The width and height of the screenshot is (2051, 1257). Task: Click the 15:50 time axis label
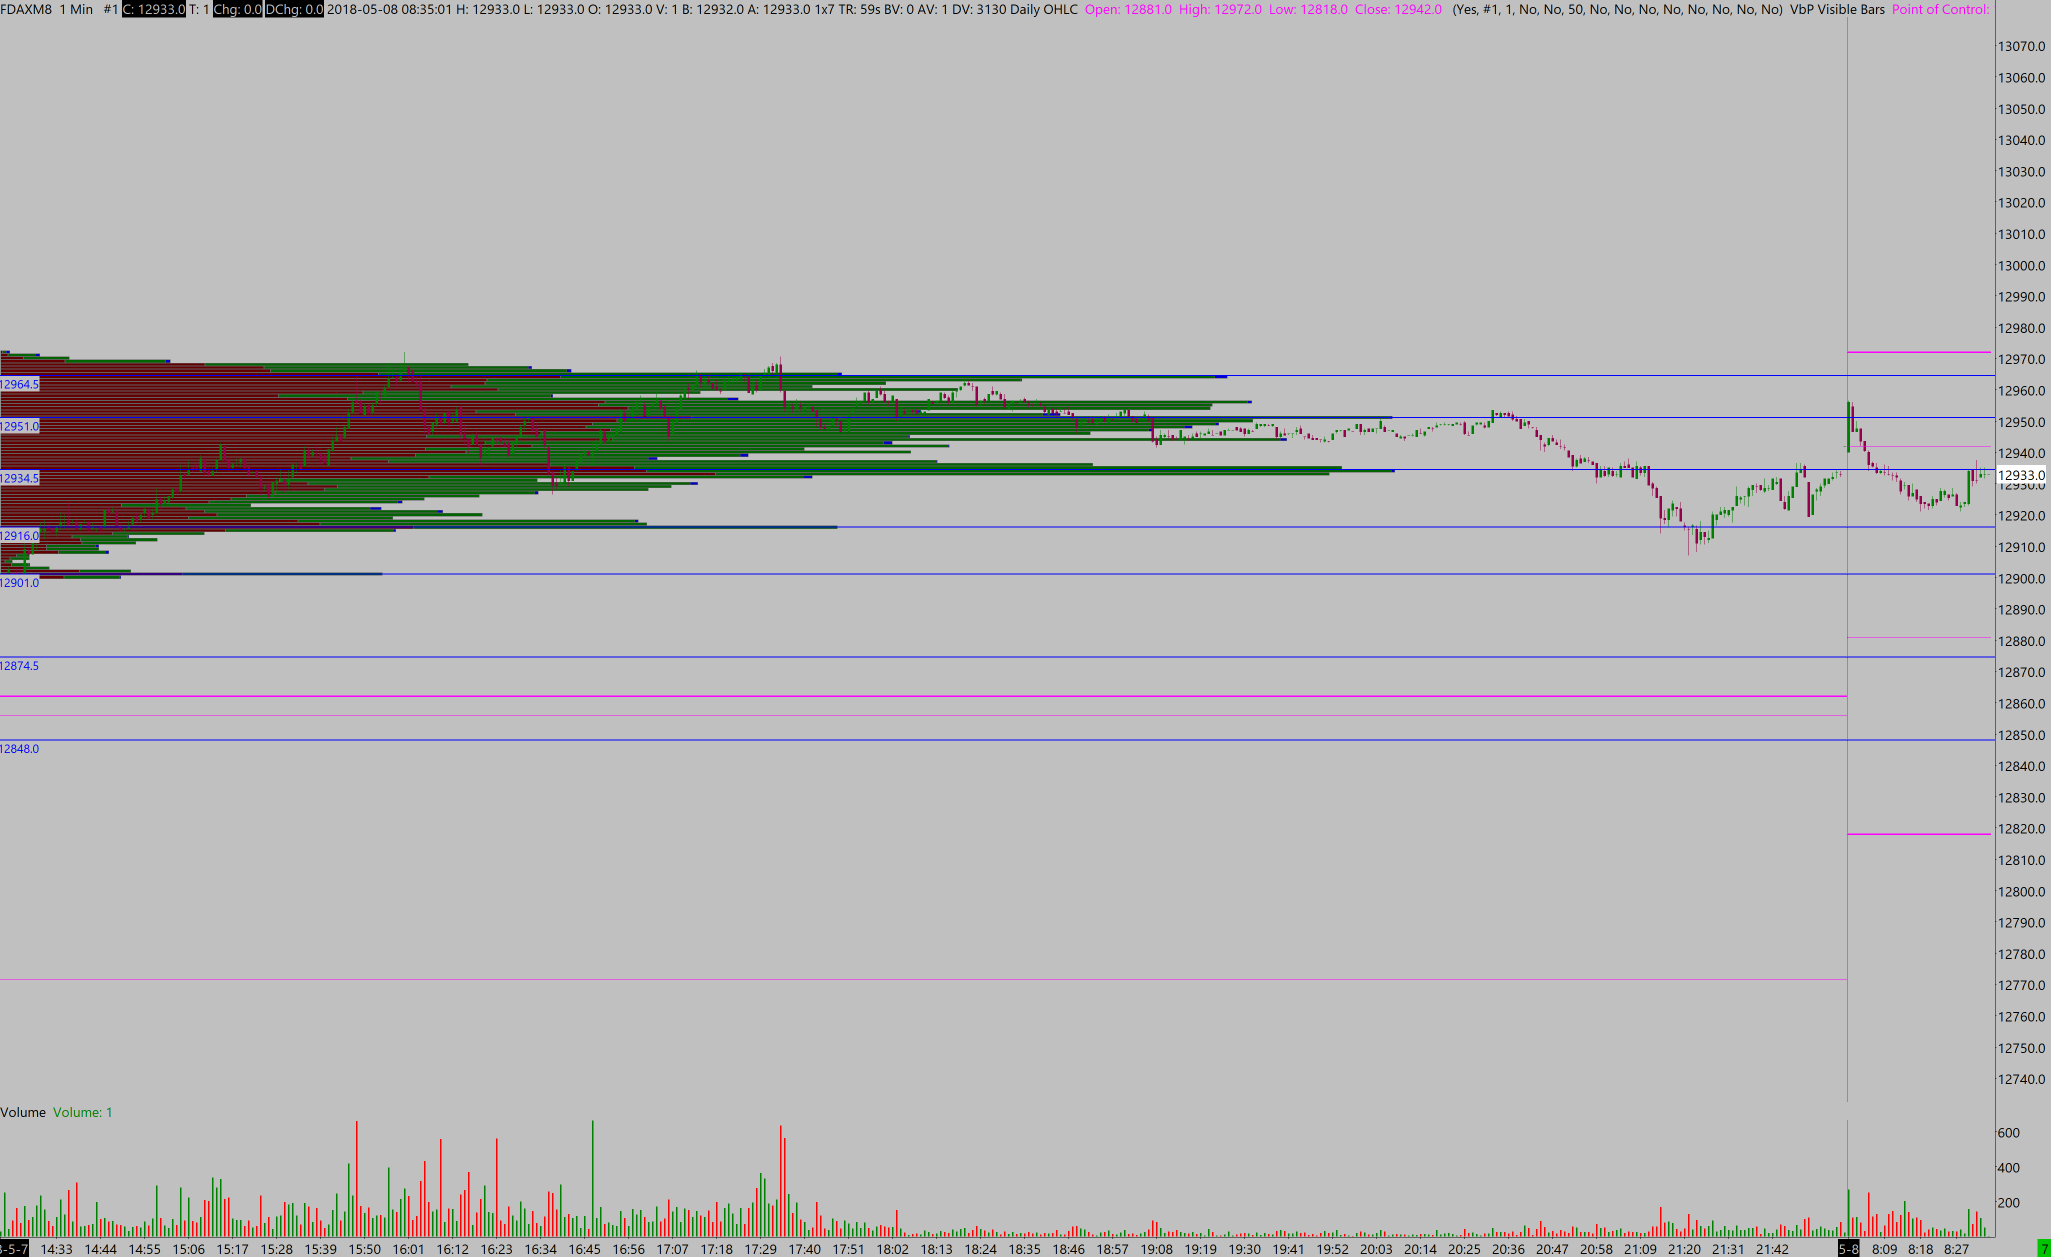[364, 1249]
